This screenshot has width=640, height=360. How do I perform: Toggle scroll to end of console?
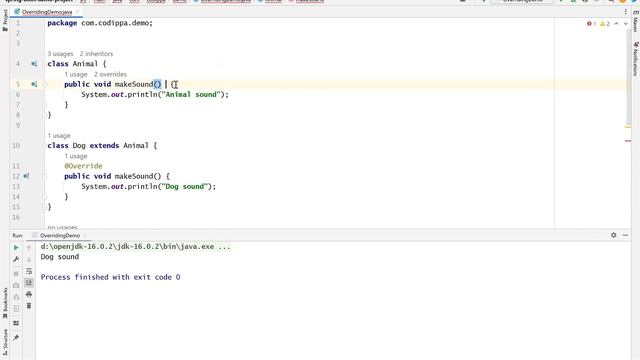pos(29,282)
